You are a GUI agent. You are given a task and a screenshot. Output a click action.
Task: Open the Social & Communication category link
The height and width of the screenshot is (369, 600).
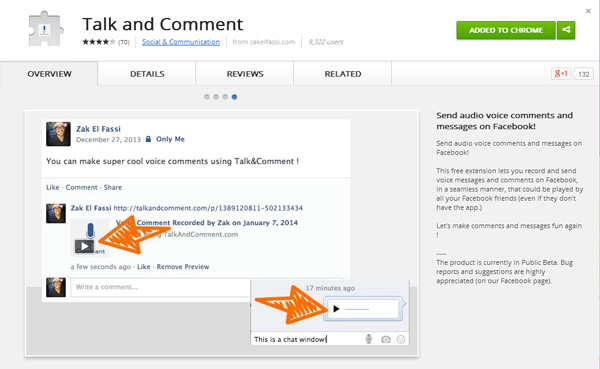[181, 42]
